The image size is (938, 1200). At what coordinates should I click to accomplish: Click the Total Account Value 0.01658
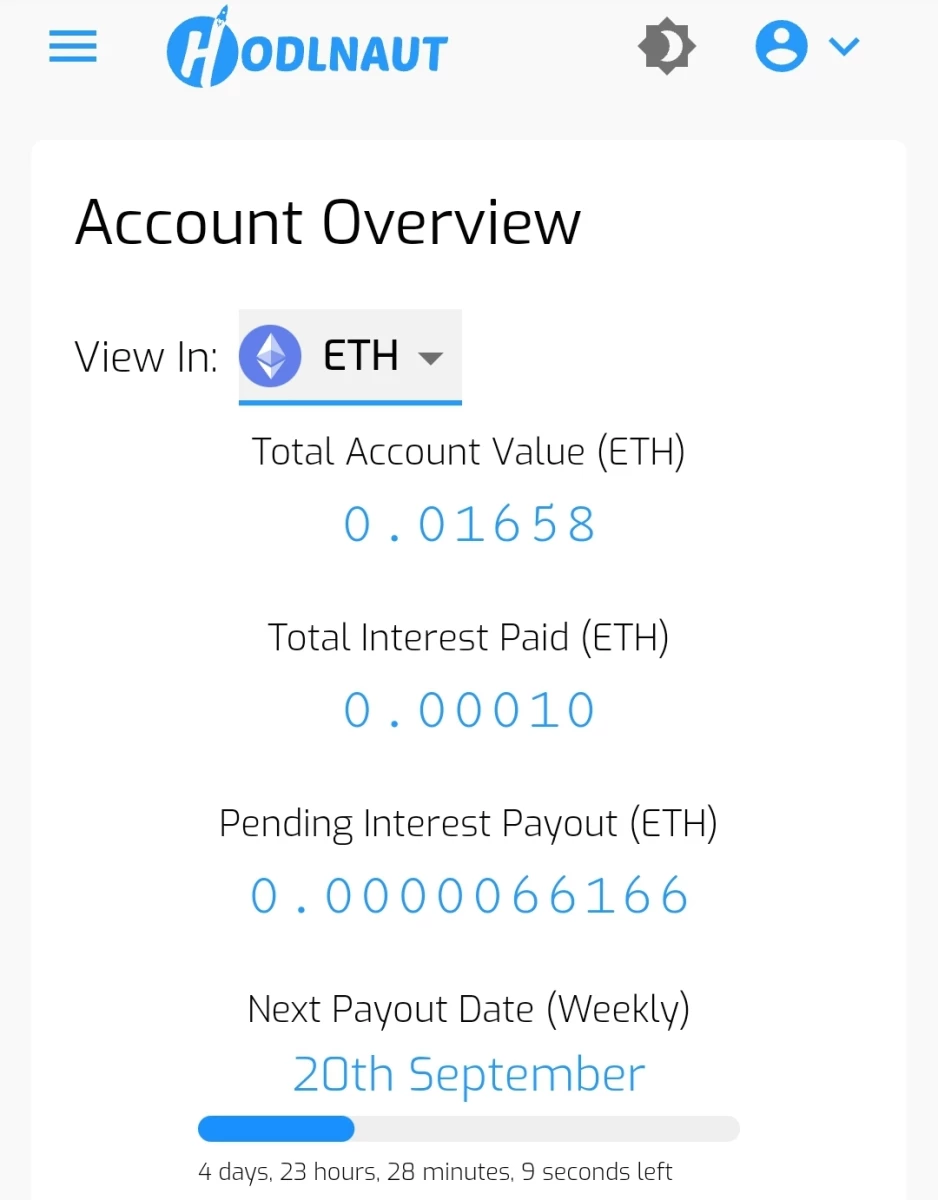pyautogui.click(x=469, y=524)
